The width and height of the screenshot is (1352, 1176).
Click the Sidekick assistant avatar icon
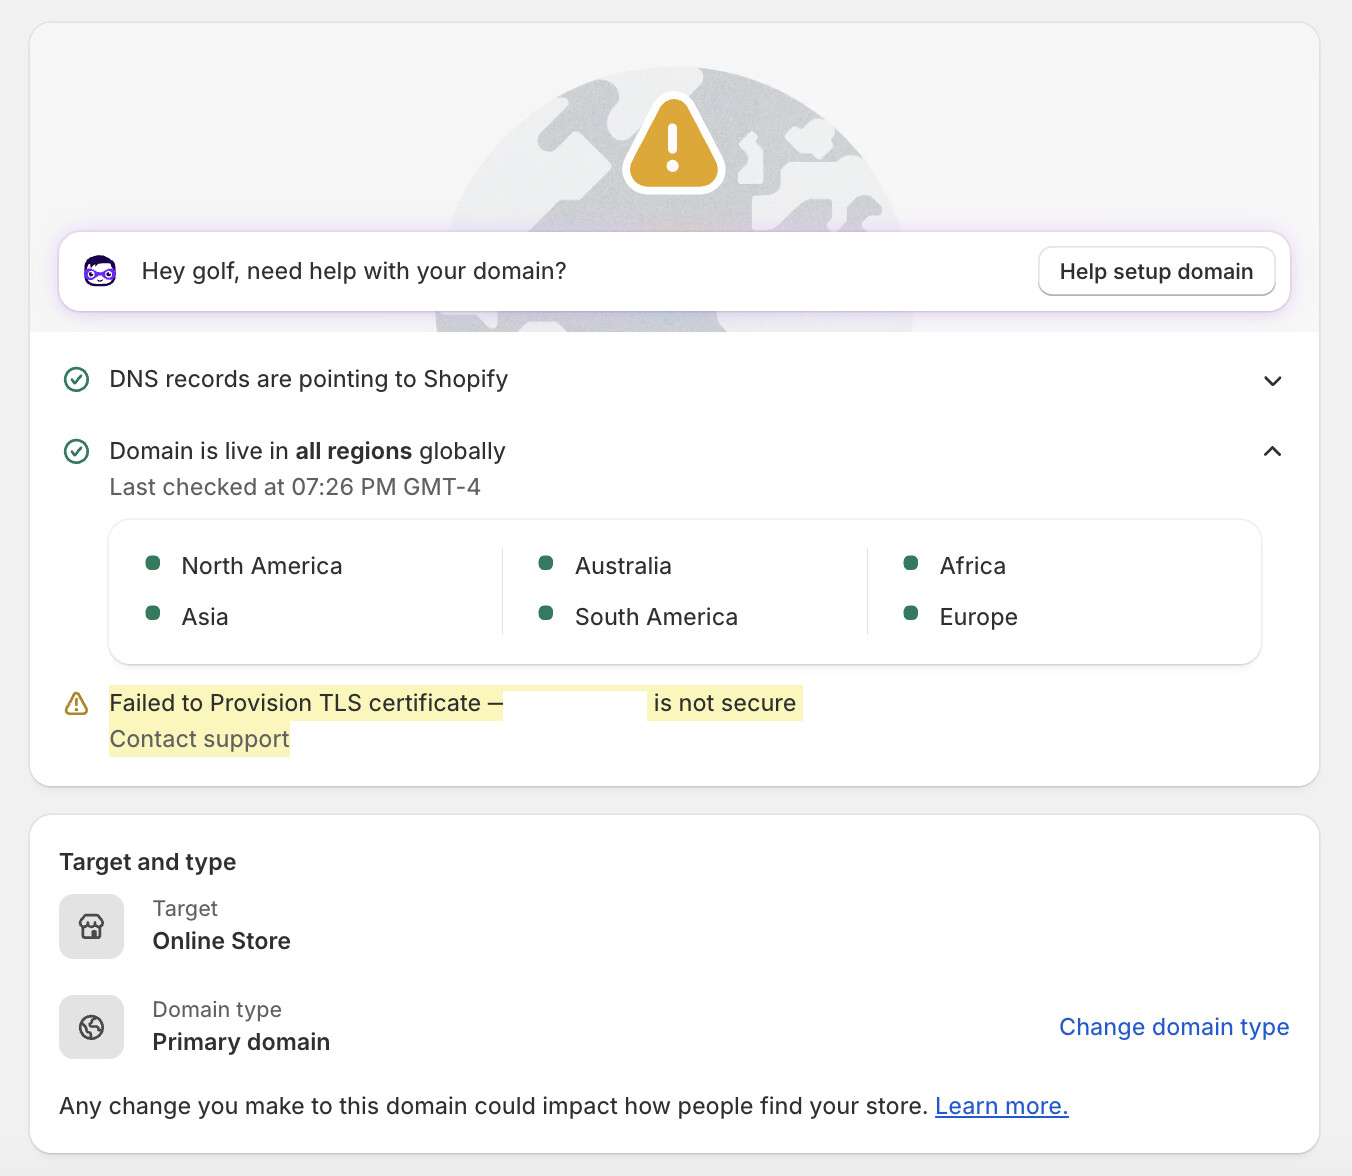pos(100,271)
